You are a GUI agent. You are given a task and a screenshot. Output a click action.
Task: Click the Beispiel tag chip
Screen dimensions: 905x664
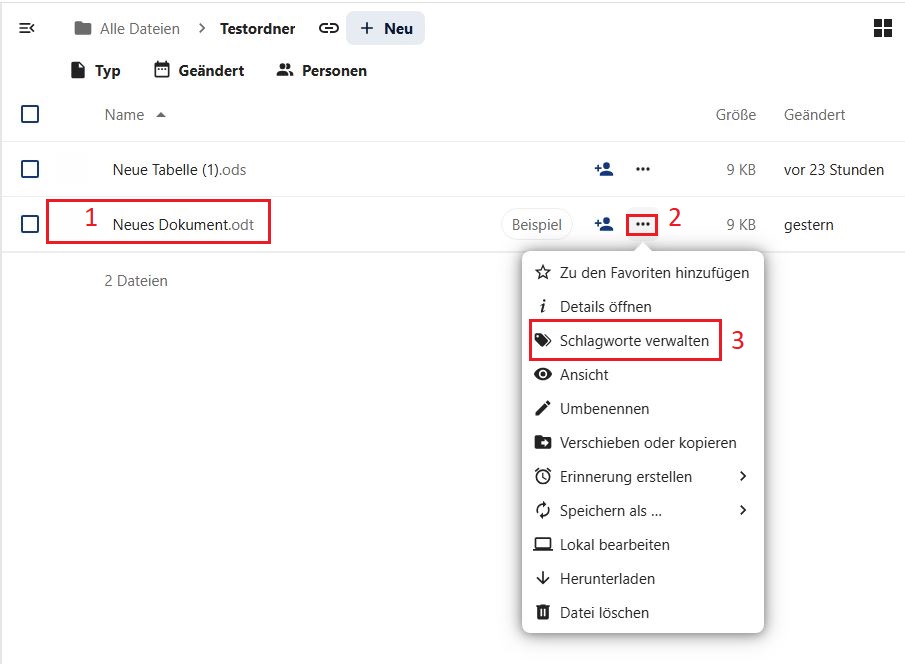click(536, 225)
